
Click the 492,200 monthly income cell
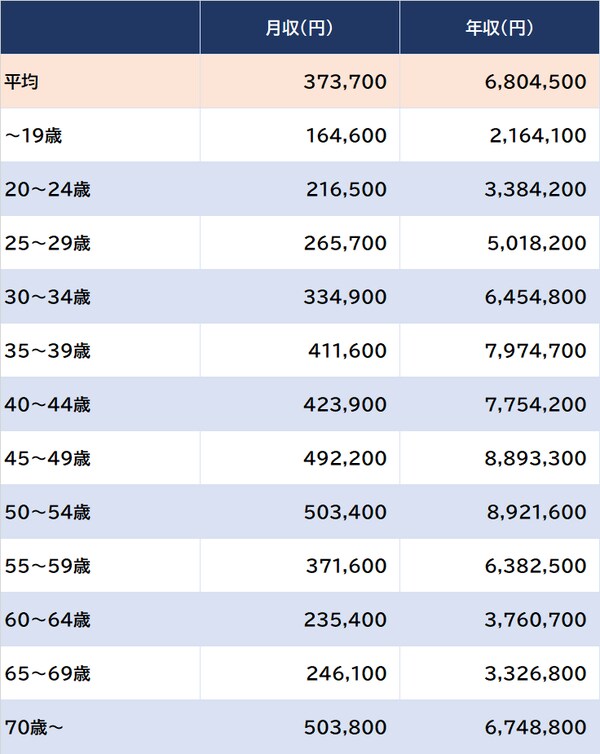[345, 460]
